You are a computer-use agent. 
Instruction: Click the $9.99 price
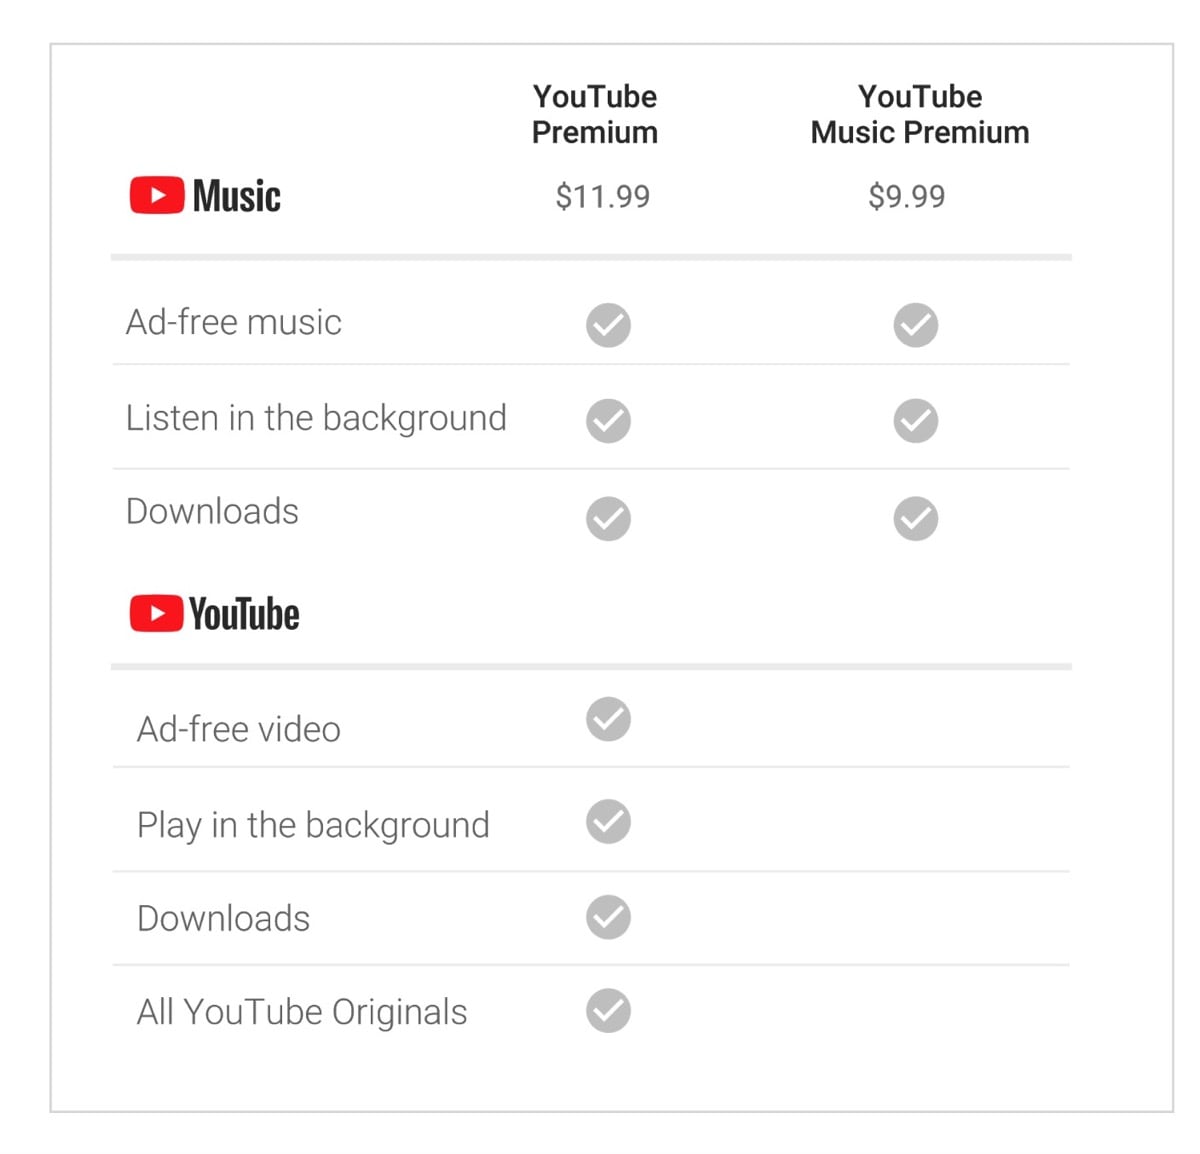coord(906,196)
